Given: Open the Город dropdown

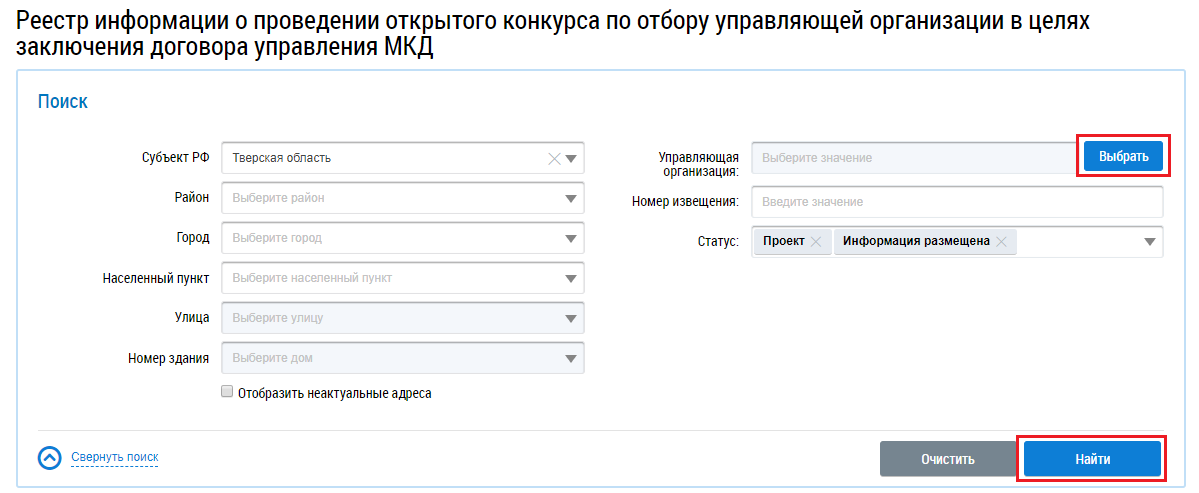Looking at the screenshot, I should [571, 238].
